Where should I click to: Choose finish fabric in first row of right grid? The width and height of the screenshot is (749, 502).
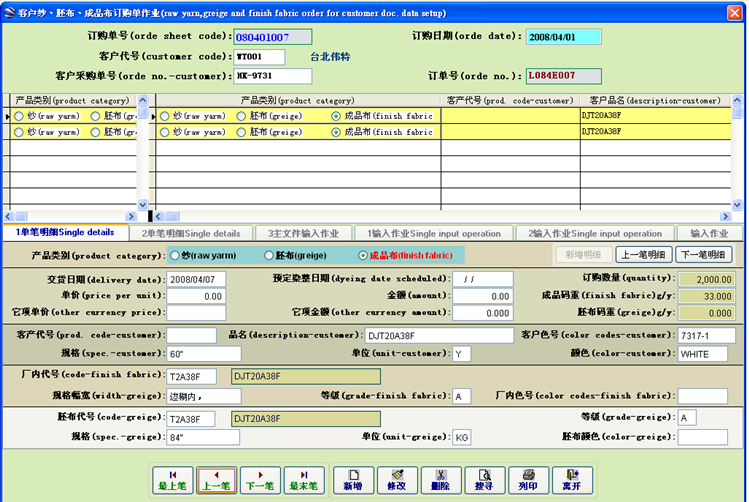(x=336, y=116)
